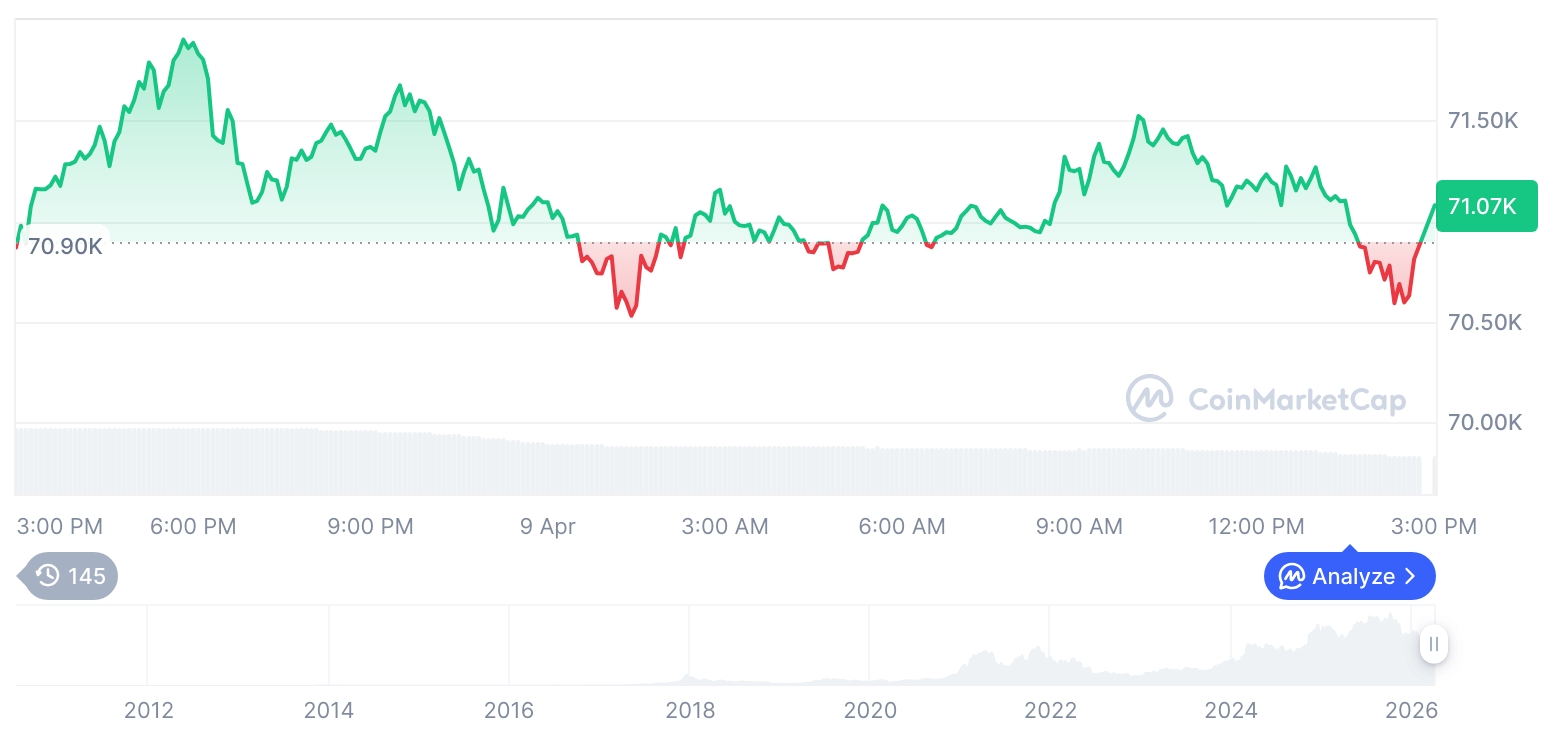
Task: Click the CoinMarketCap icon inside Analyze button
Action: coord(1292,576)
